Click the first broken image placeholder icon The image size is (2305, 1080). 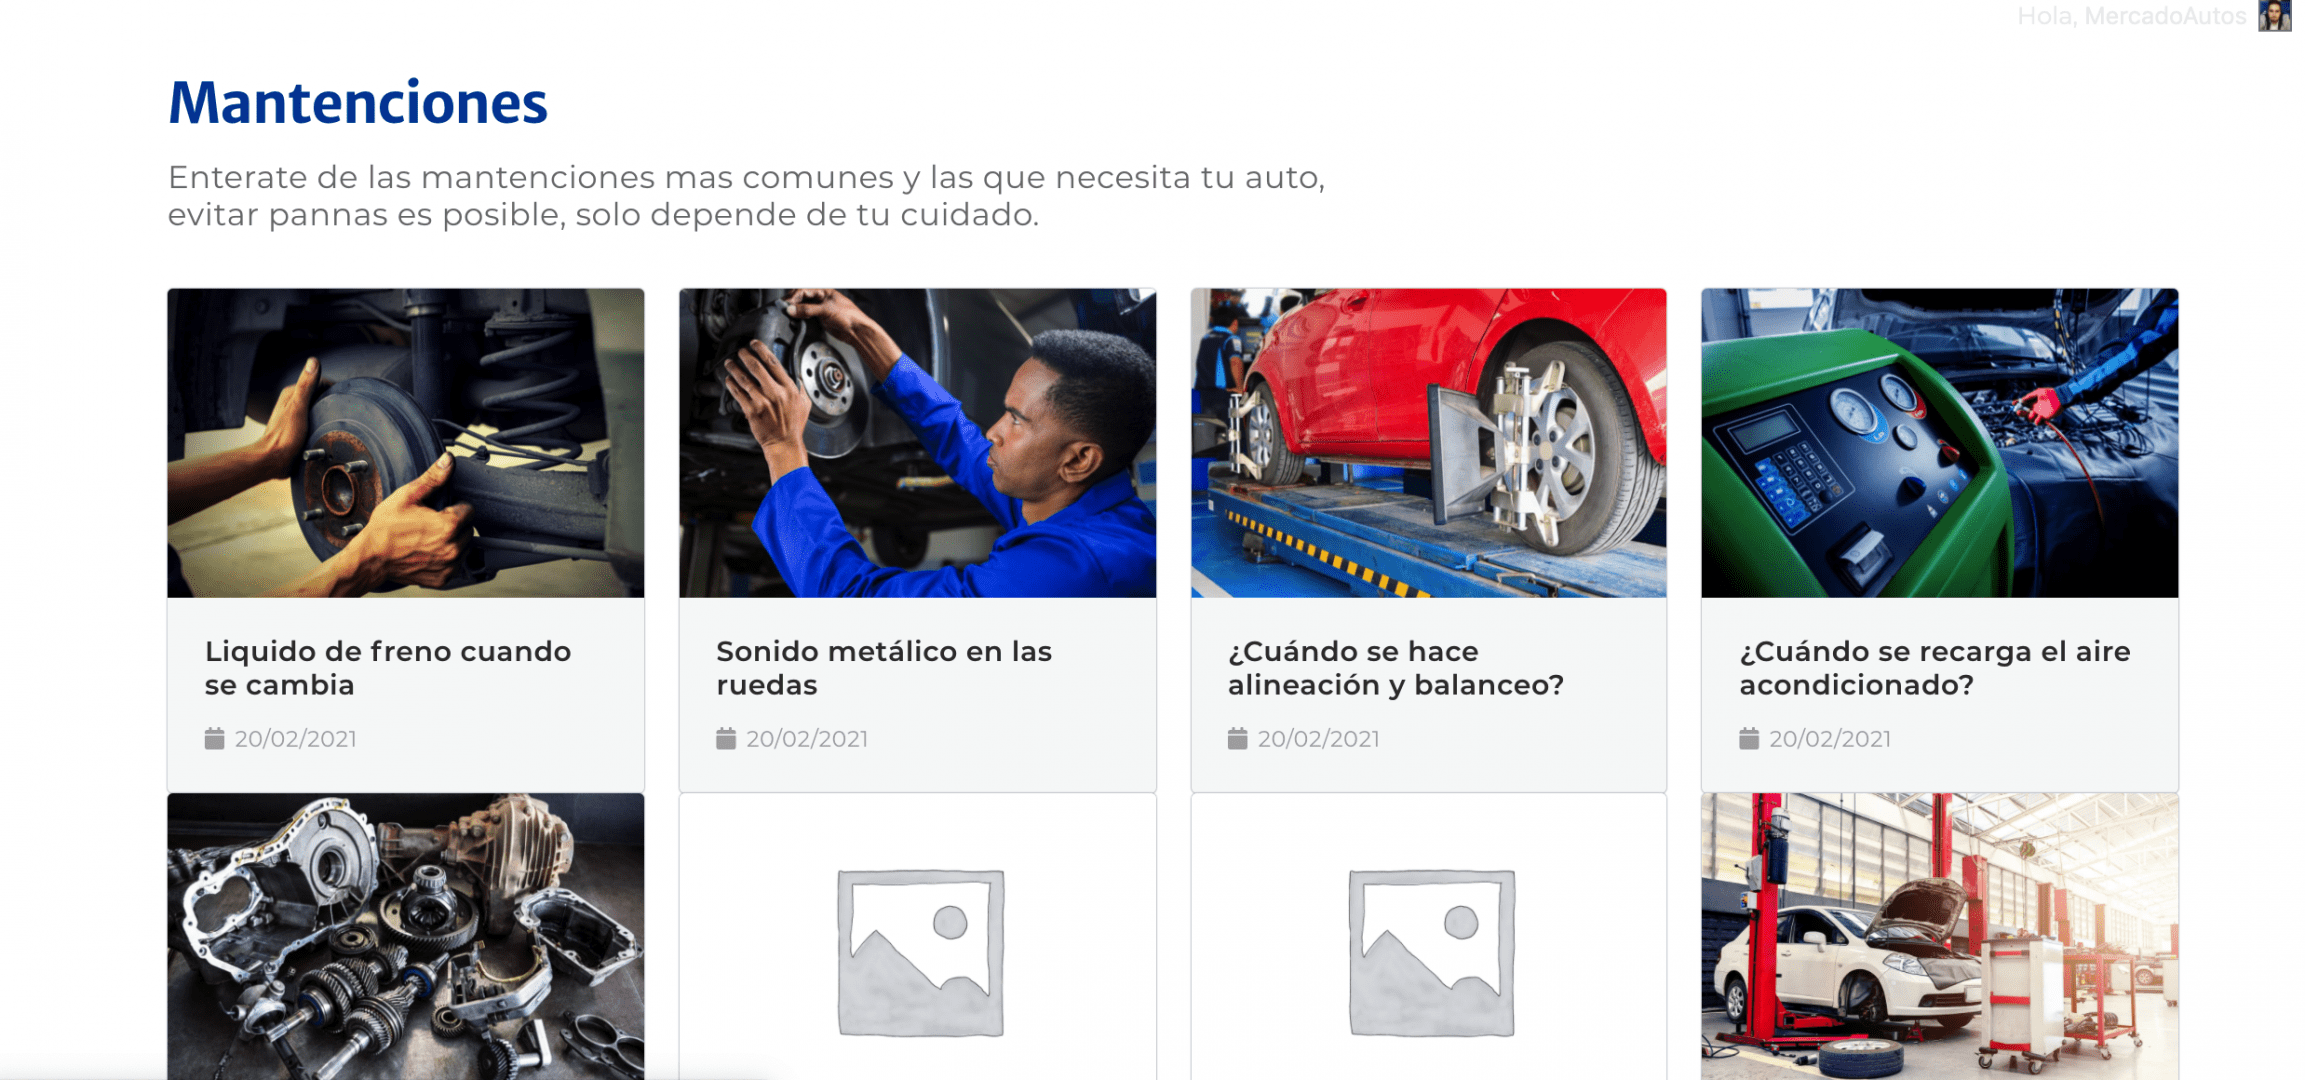click(x=920, y=952)
